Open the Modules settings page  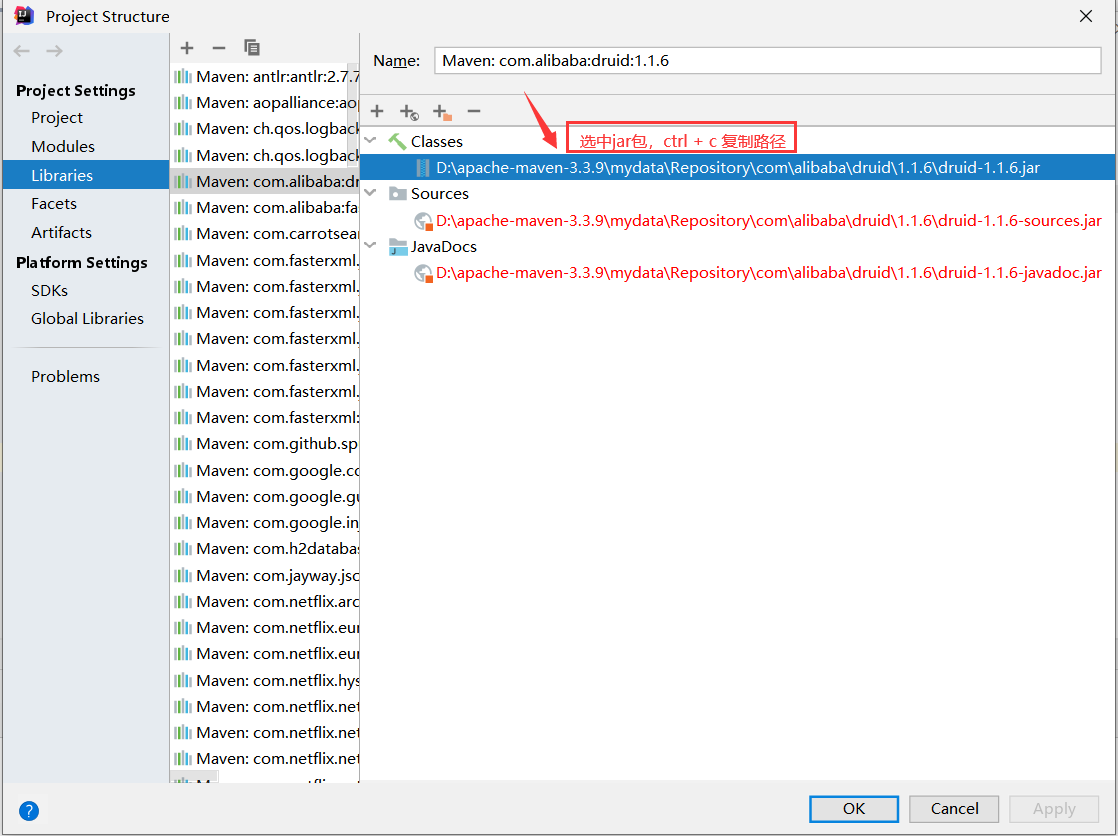pyautogui.click(x=63, y=146)
